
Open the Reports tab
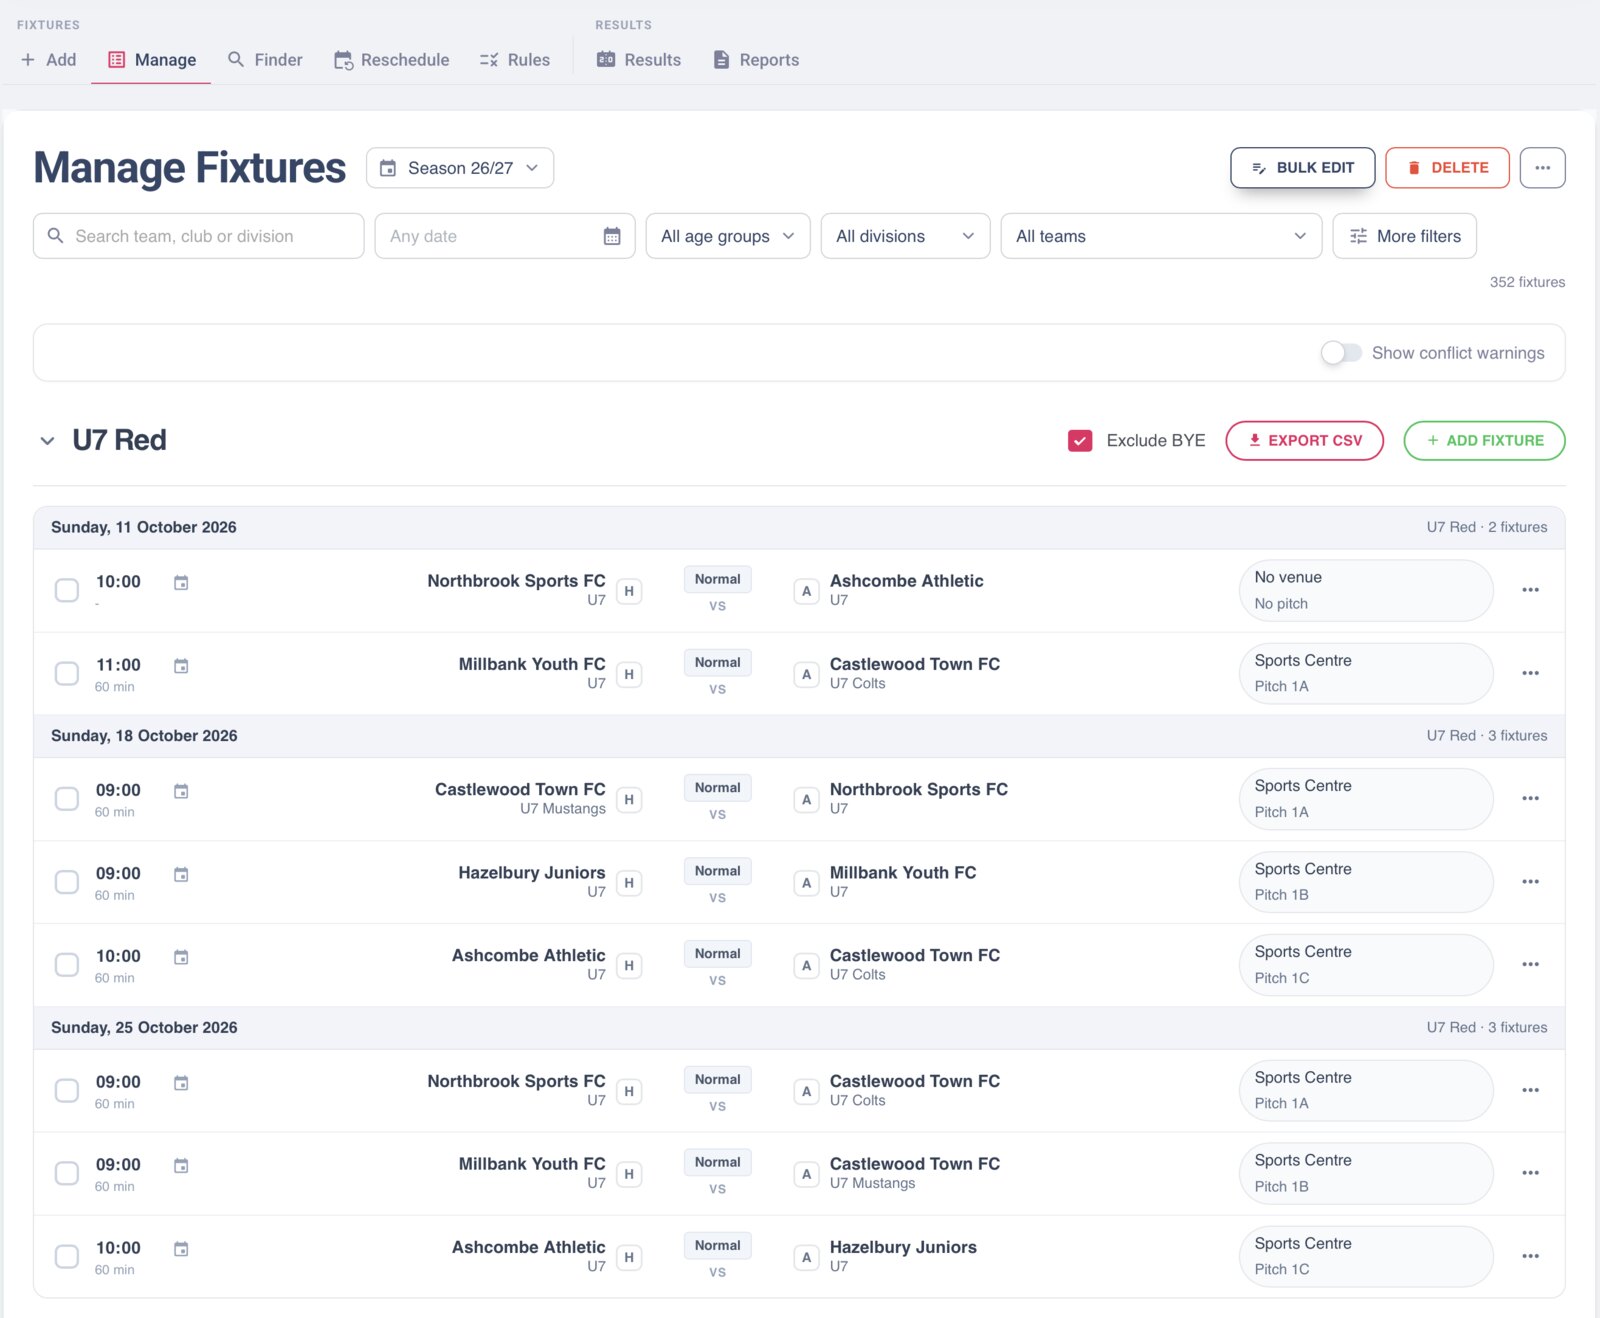click(756, 60)
